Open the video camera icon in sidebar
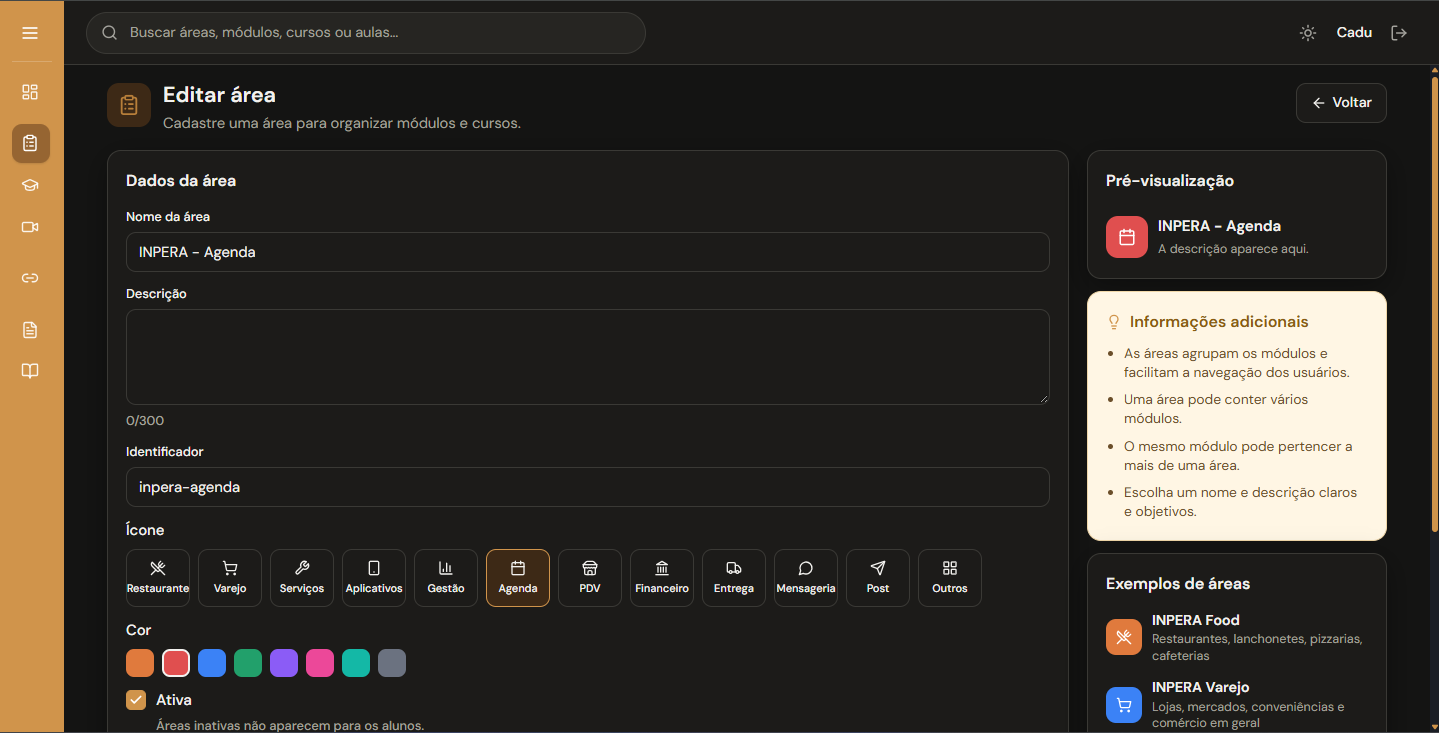This screenshot has width=1439, height=733. [x=30, y=227]
